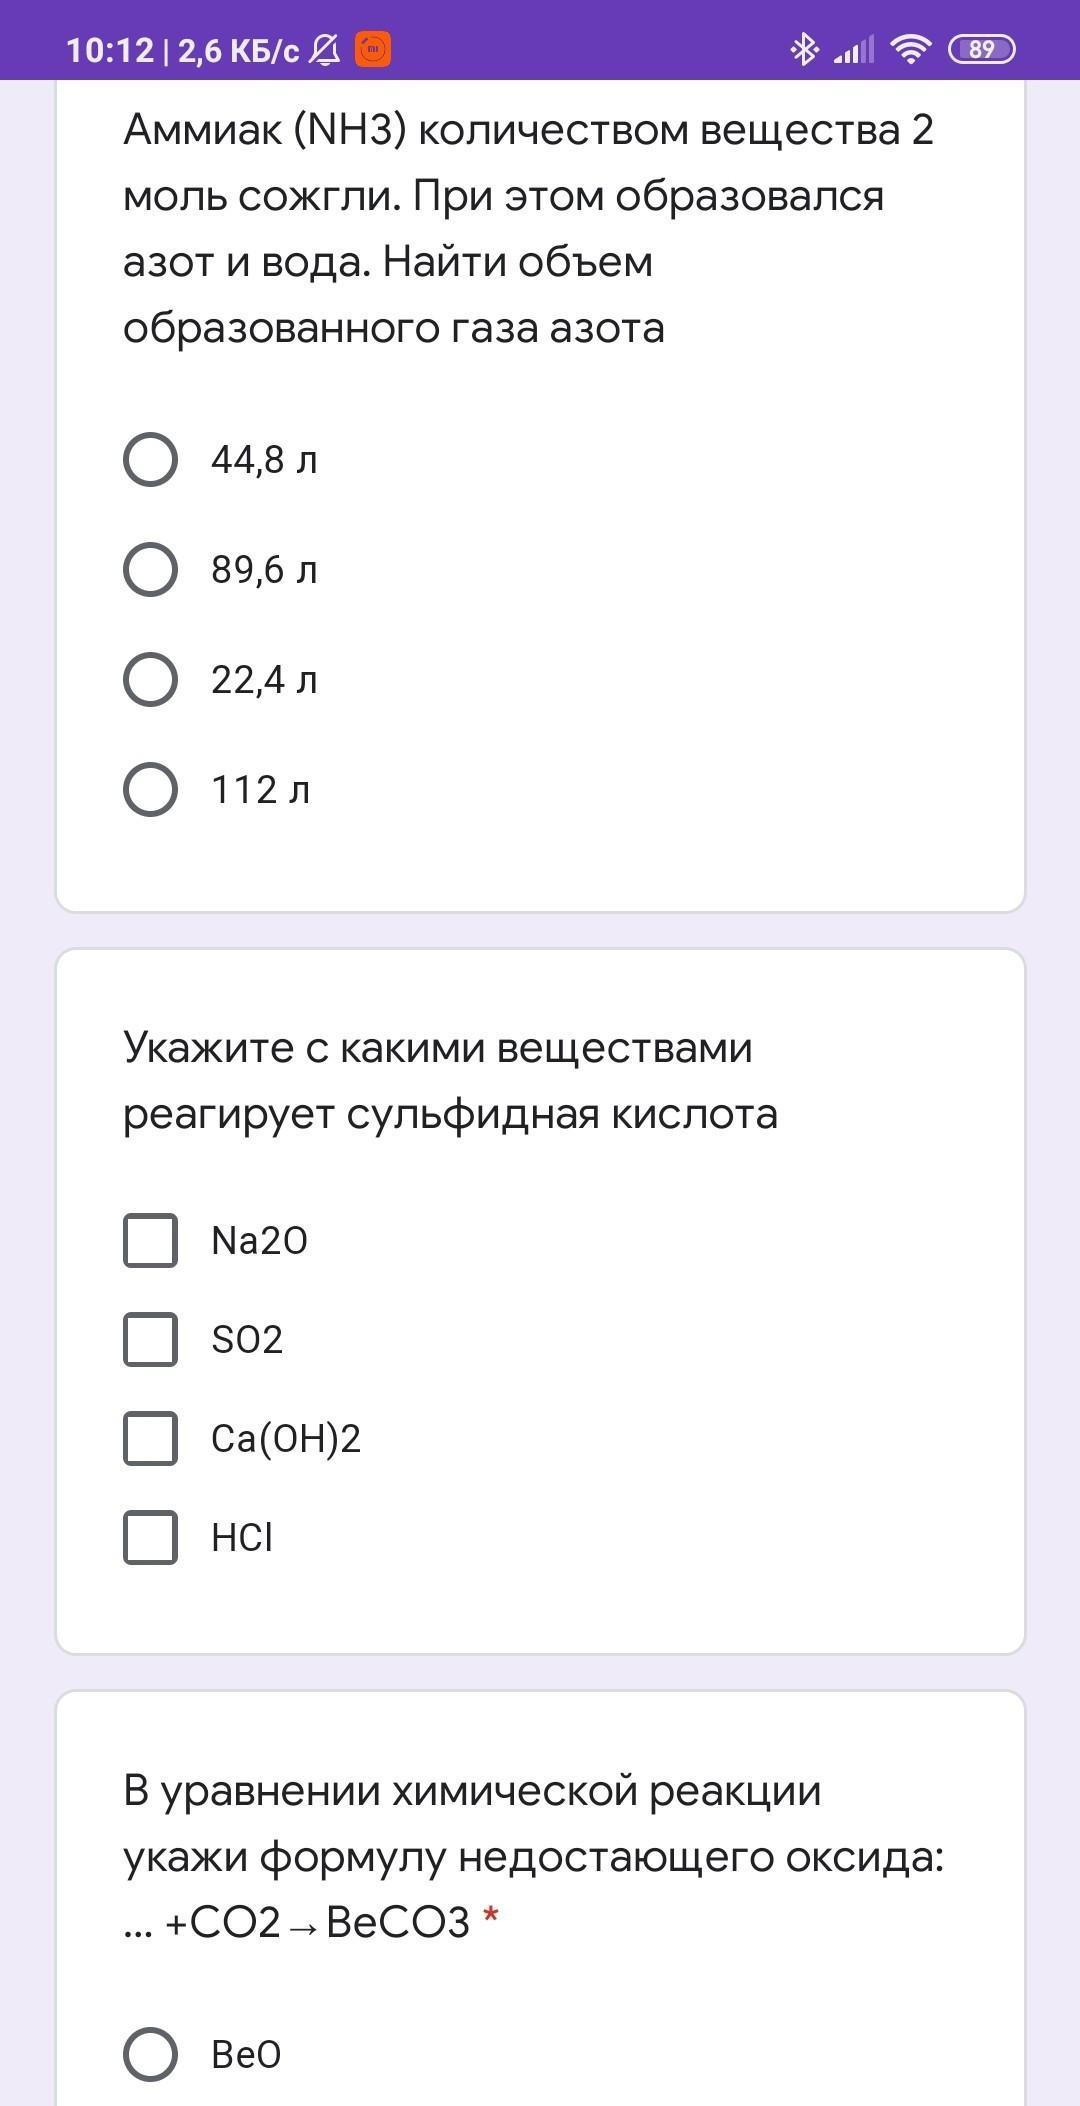Tap the Wi-Fi signal icon
The width and height of the screenshot is (1080, 2106).
pyautogui.click(x=911, y=49)
